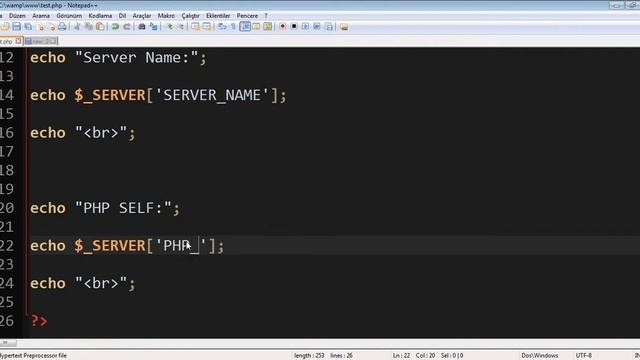Open the Dil menu
The height and width of the screenshot is (360, 640).
point(122,16)
